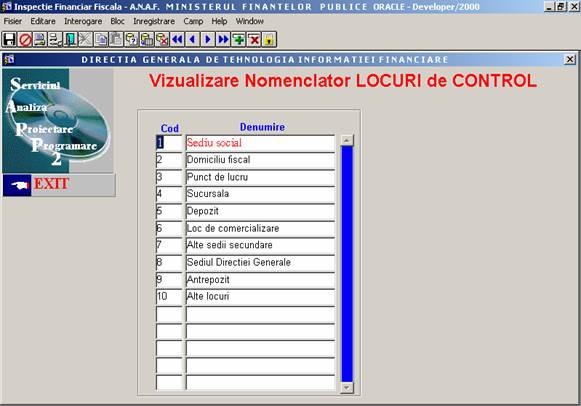Click the red EXIT button
The width and height of the screenshot is (581, 406).
coord(59,184)
